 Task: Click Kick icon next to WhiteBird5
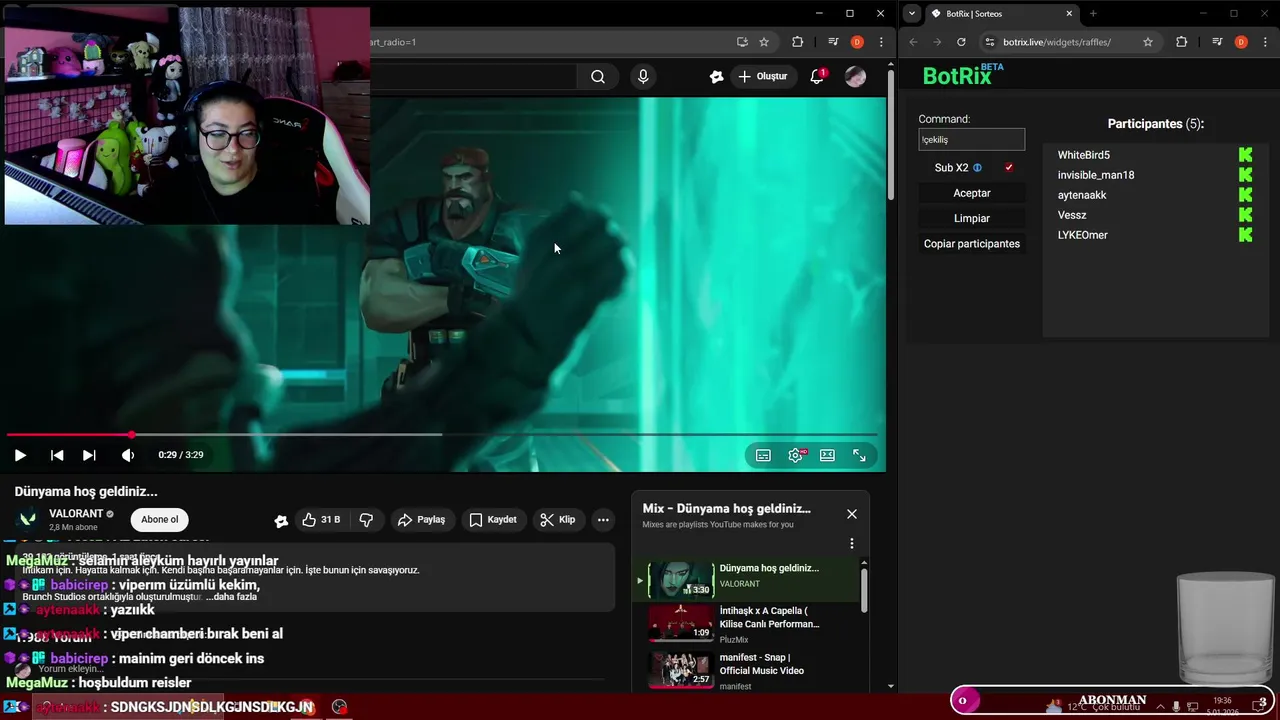[1246, 155]
